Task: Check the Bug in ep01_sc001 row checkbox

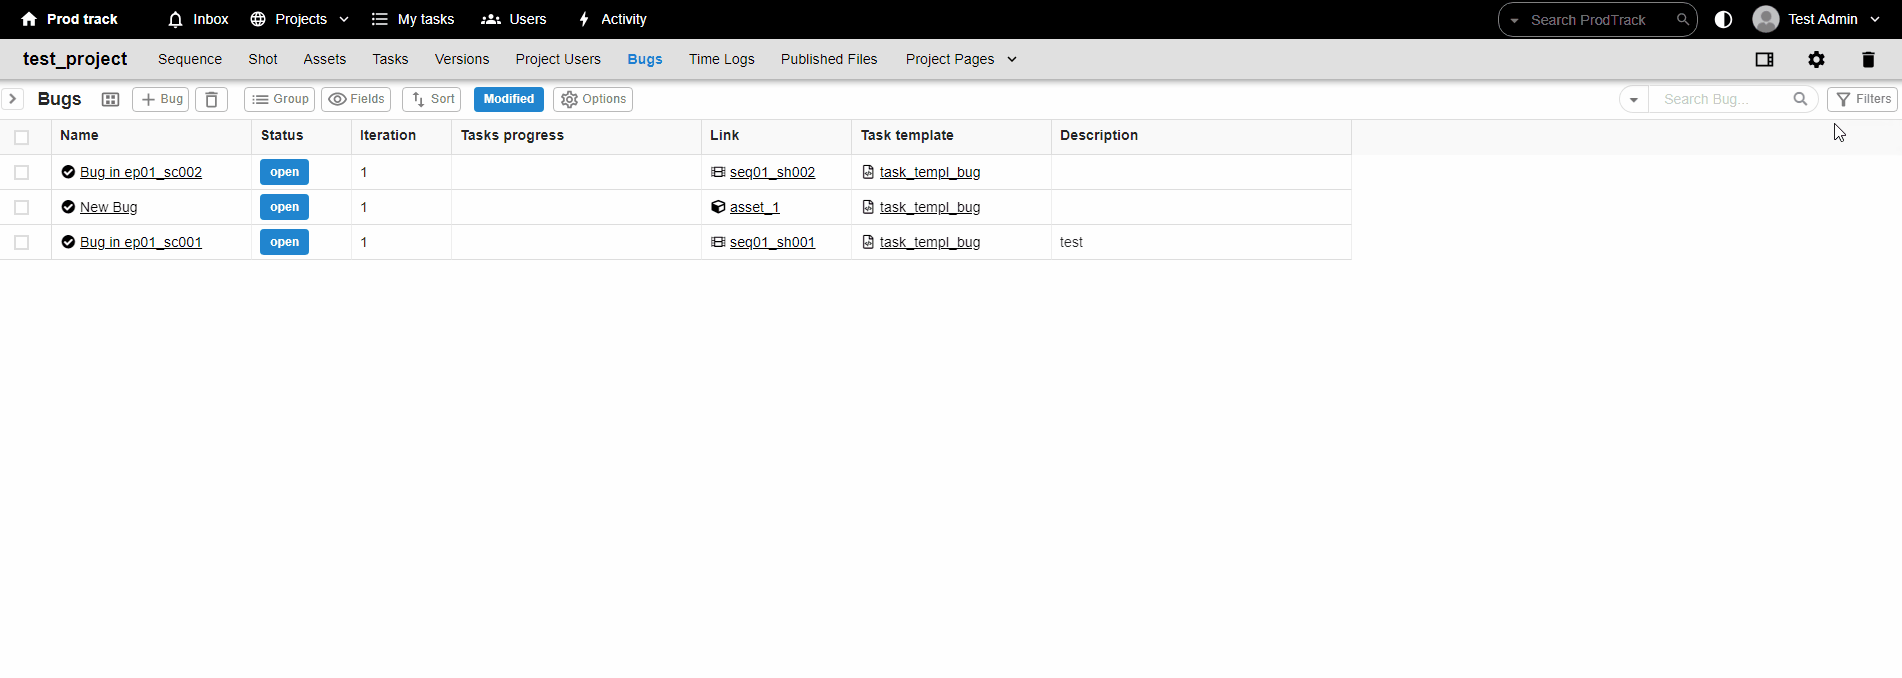Action: point(22,242)
